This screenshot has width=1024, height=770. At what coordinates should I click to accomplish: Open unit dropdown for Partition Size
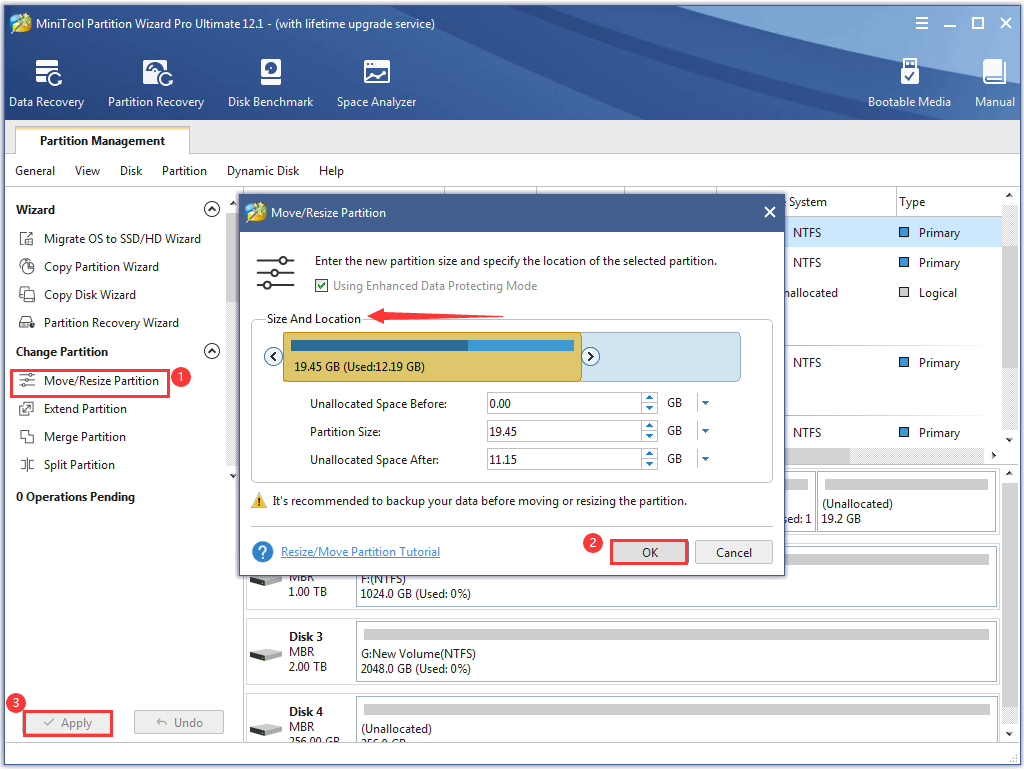point(705,432)
